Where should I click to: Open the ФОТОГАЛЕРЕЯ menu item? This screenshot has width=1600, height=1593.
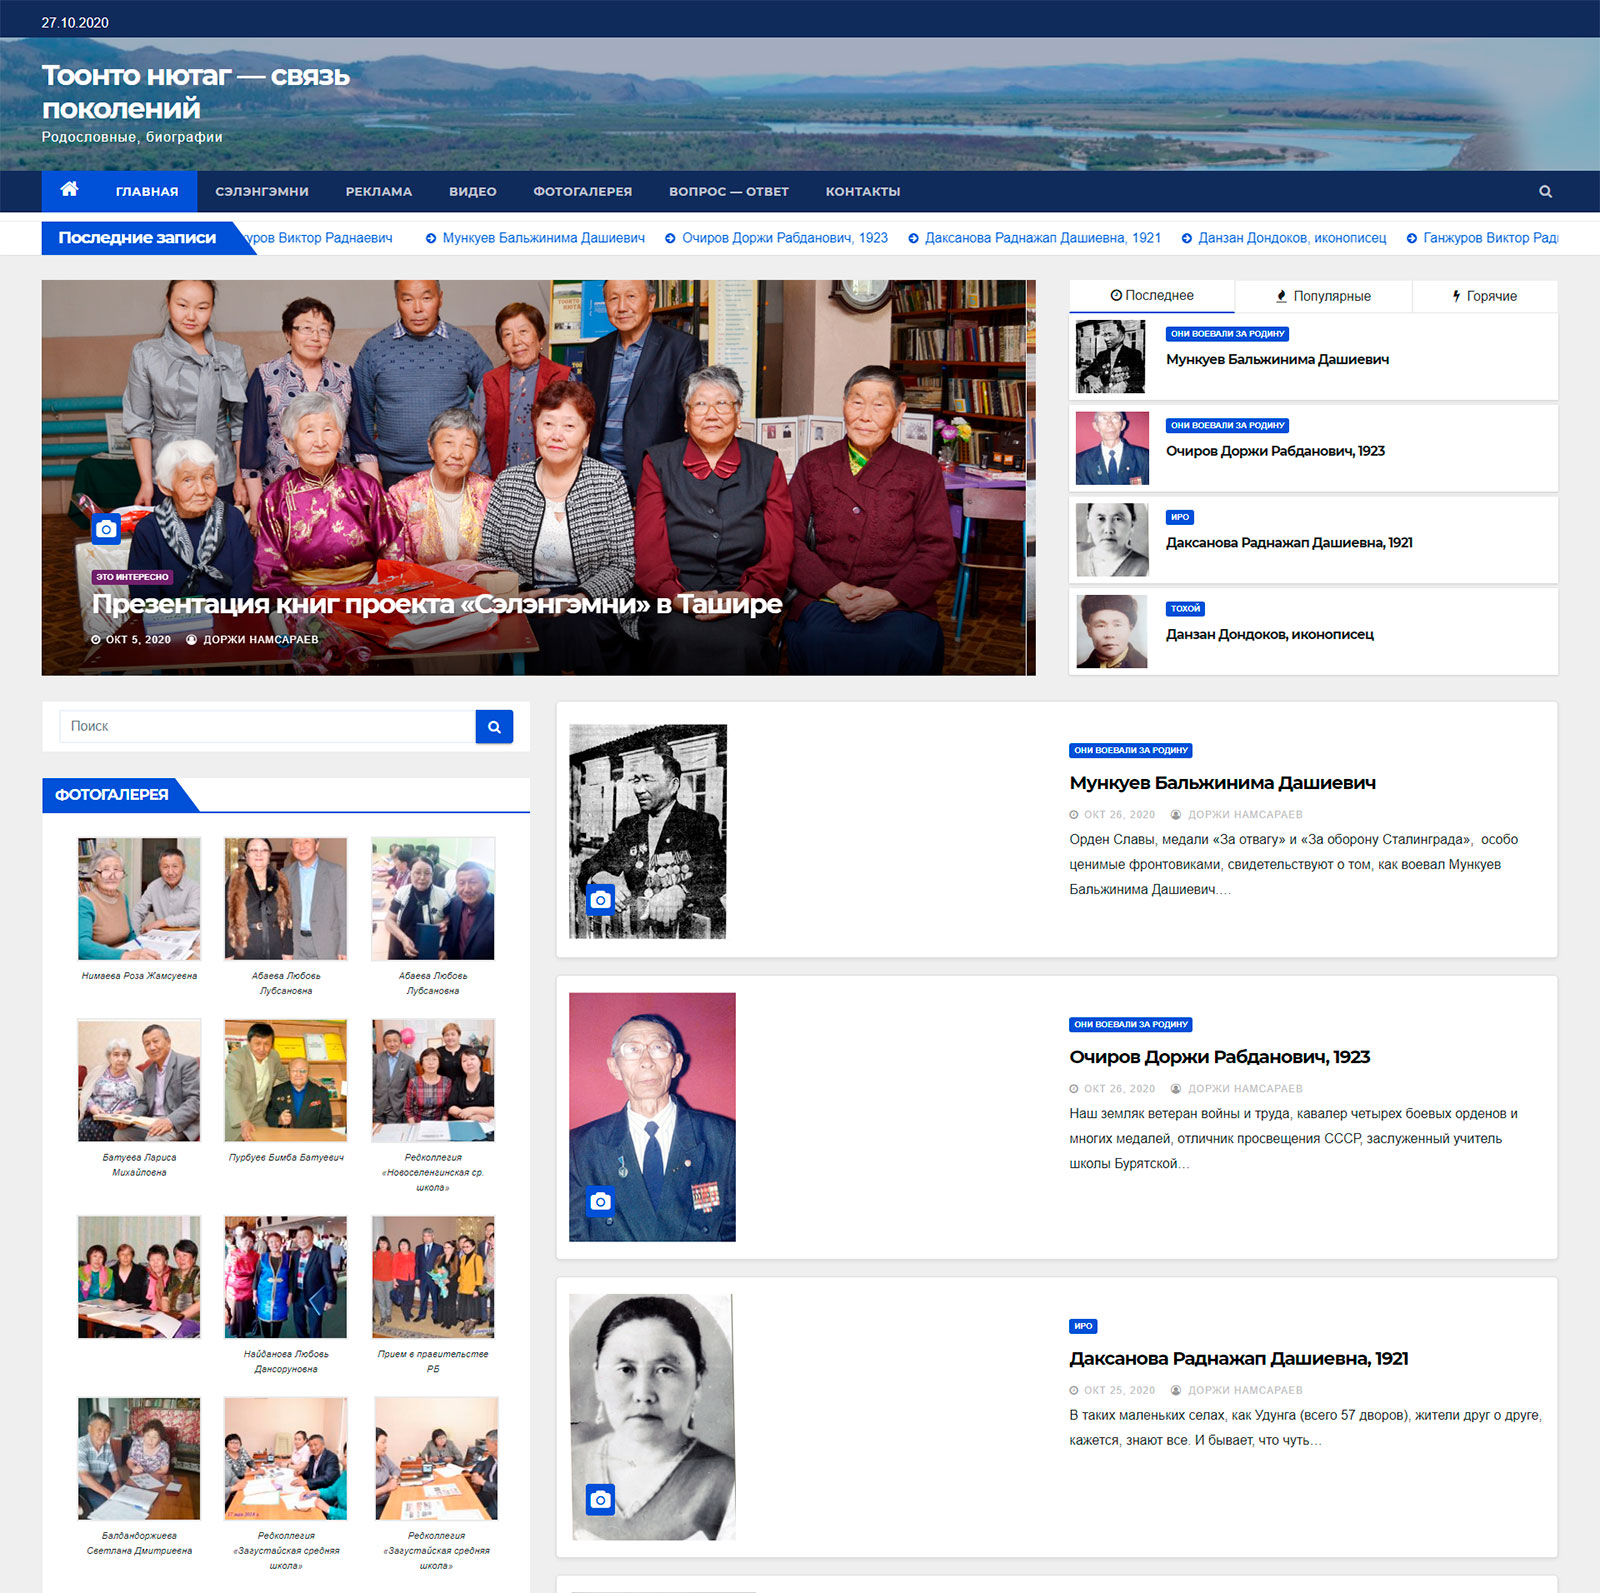coord(583,191)
